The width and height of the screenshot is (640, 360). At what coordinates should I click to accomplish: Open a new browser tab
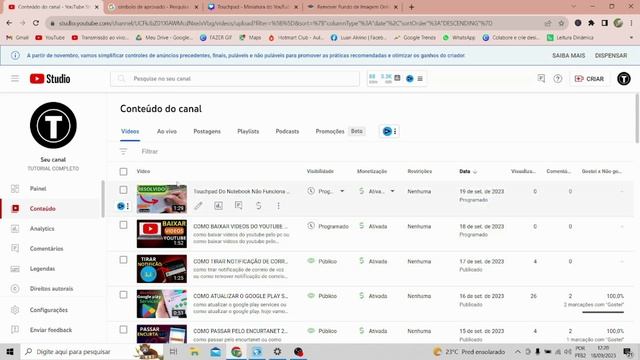pos(411,7)
